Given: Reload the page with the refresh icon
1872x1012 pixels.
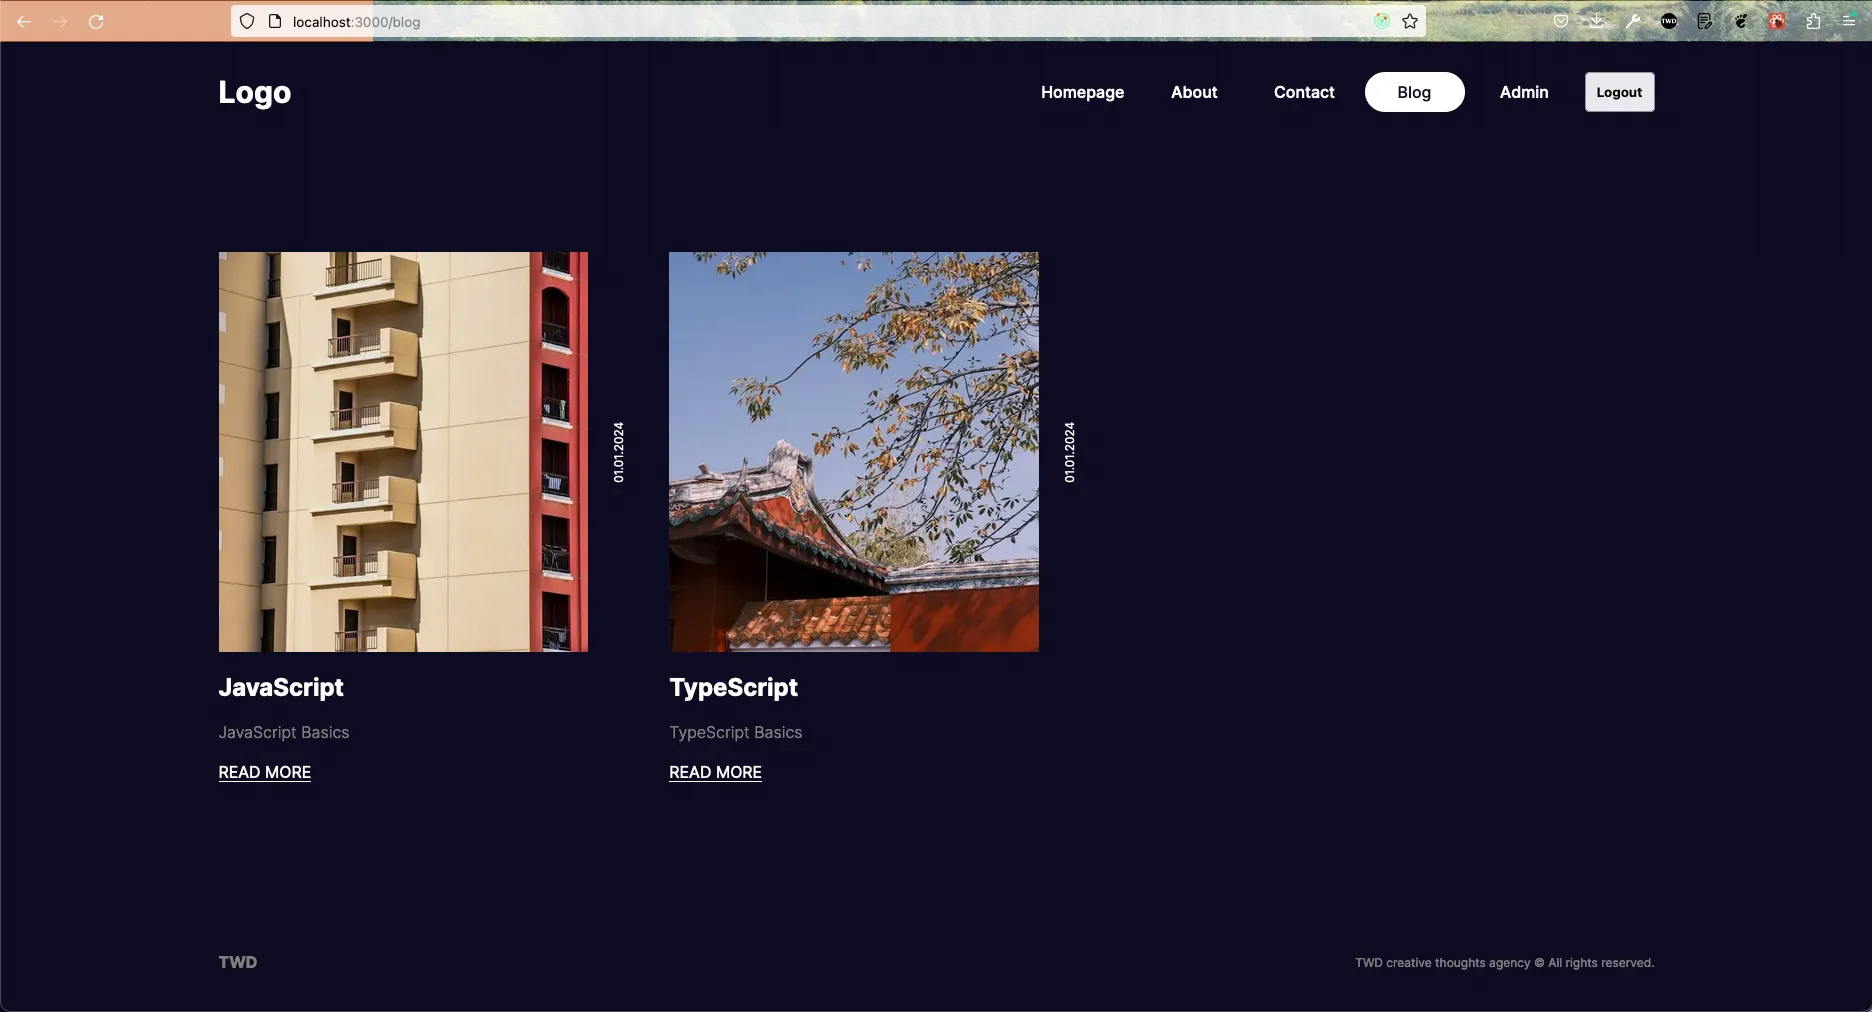Looking at the screenshot, I should click(x=96, y=21).
